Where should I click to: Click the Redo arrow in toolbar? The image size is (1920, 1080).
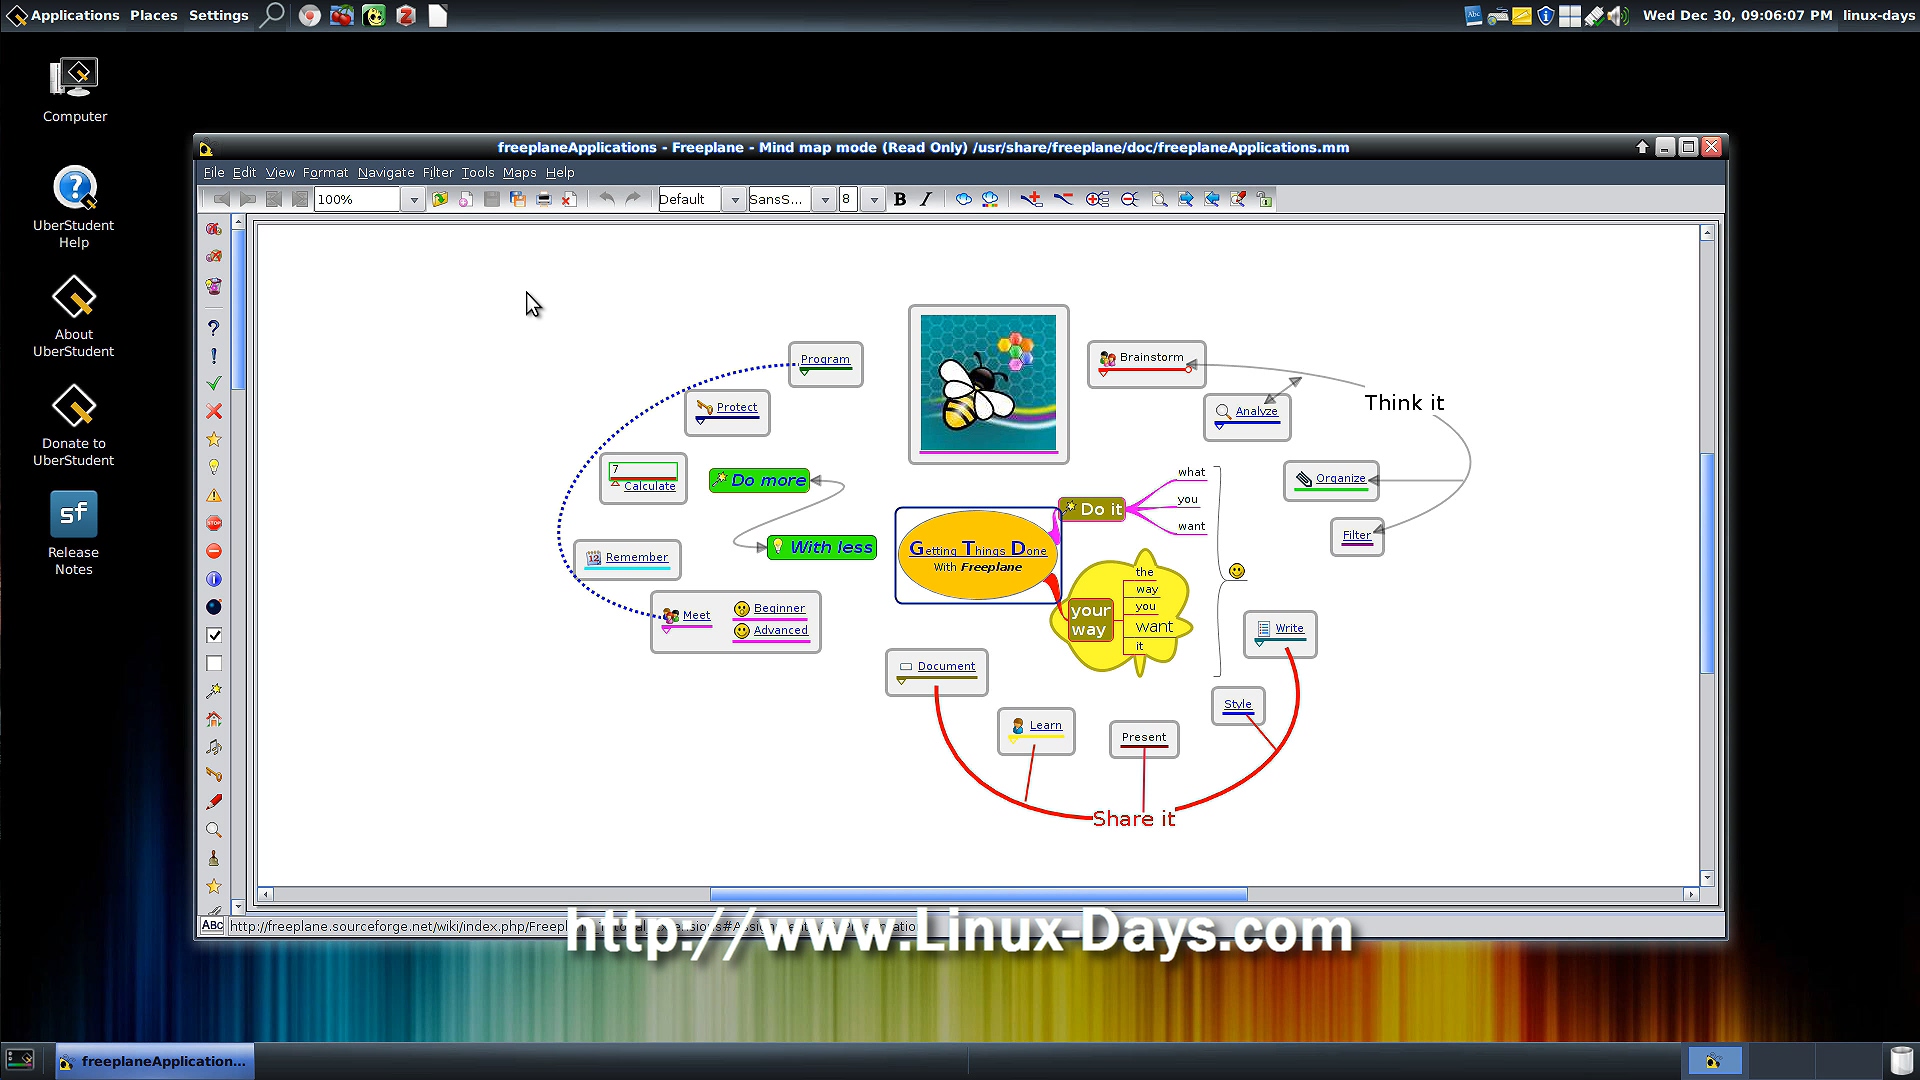632,199
